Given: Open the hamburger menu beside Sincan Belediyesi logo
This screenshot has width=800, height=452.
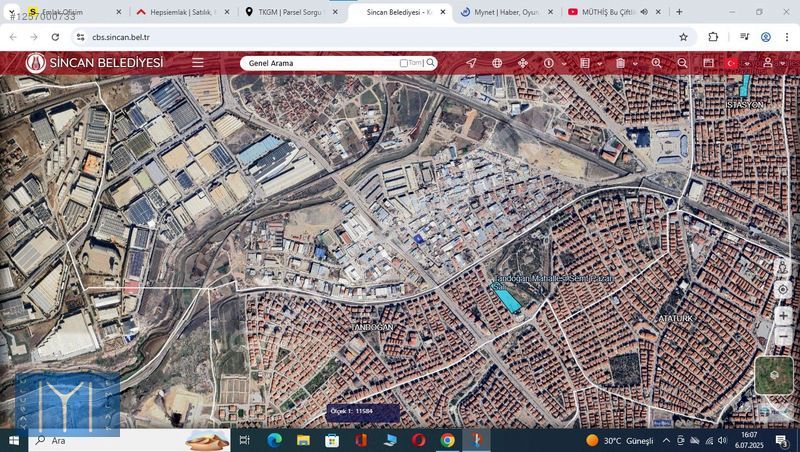Looking at the screenshot, I should coord(198,62).
